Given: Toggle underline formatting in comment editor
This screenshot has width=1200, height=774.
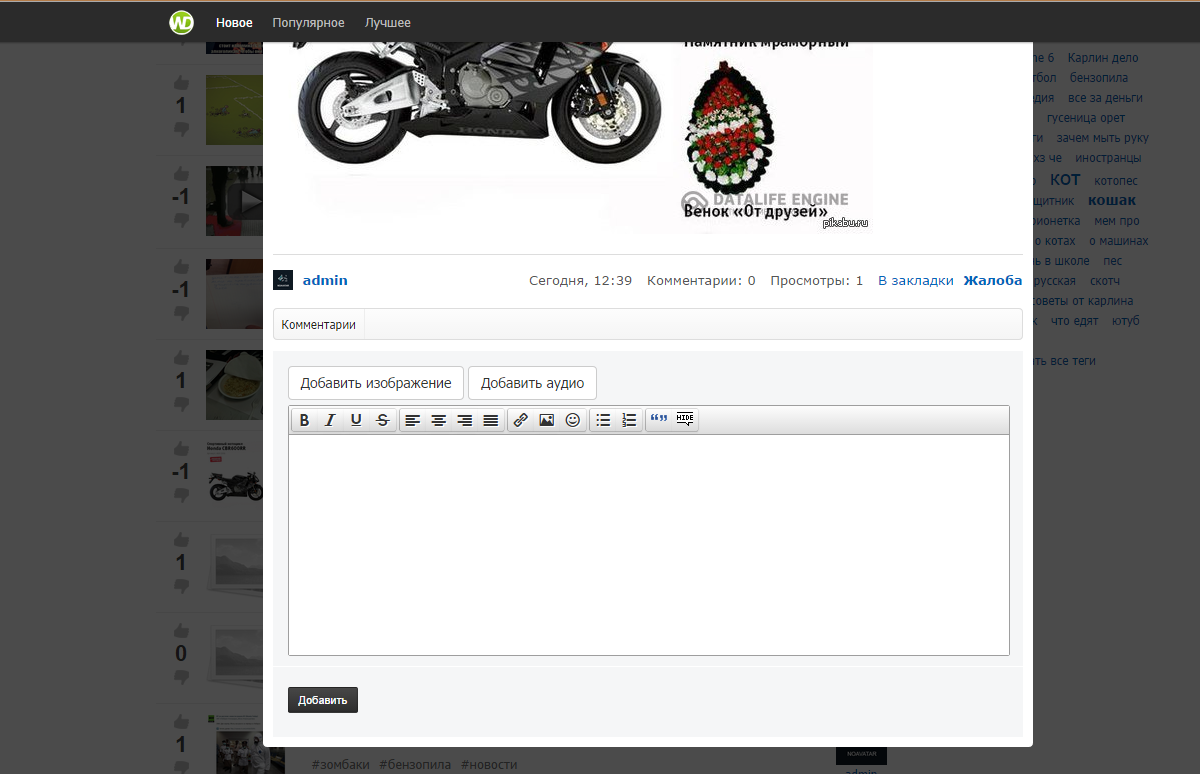Looking at the screenshot, I should click(356, 421).
